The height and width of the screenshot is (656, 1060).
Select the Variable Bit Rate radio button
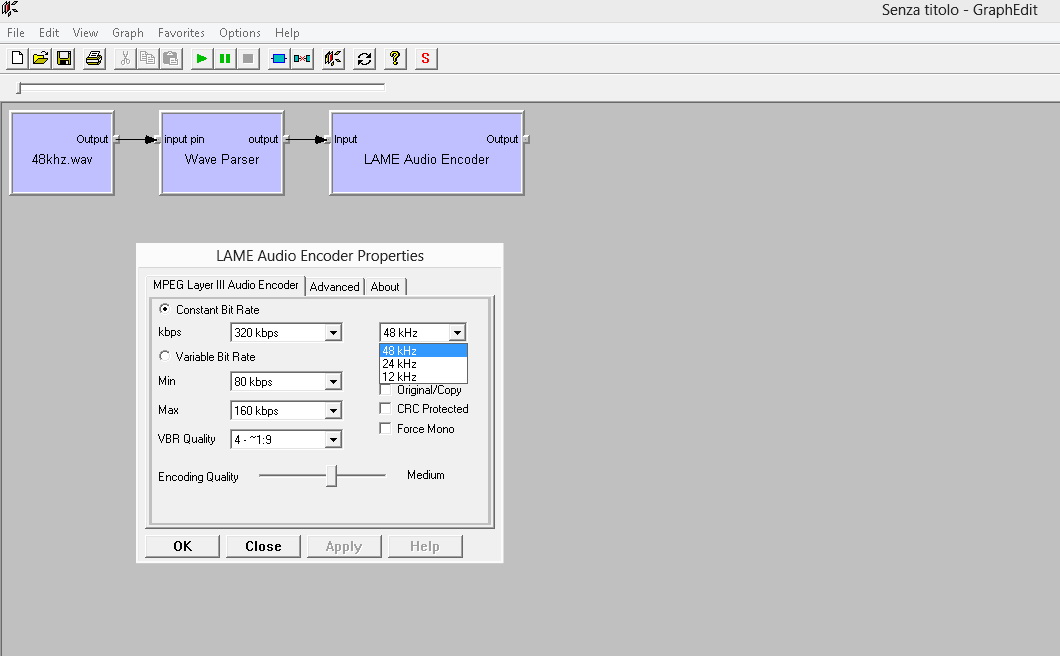[x=165, y=357]
